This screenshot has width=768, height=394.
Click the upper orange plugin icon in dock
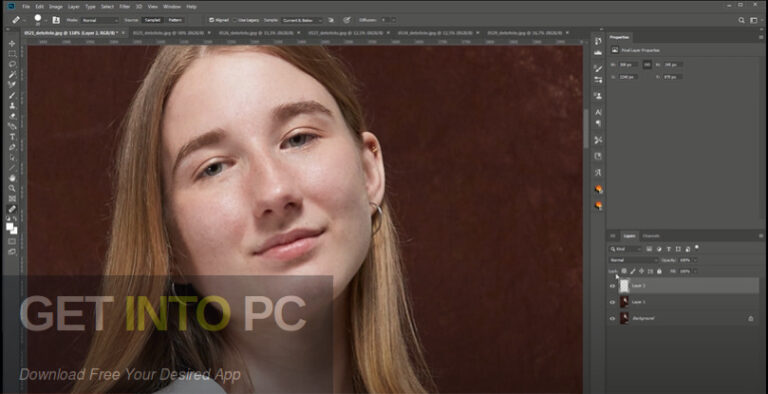point(598,189)
